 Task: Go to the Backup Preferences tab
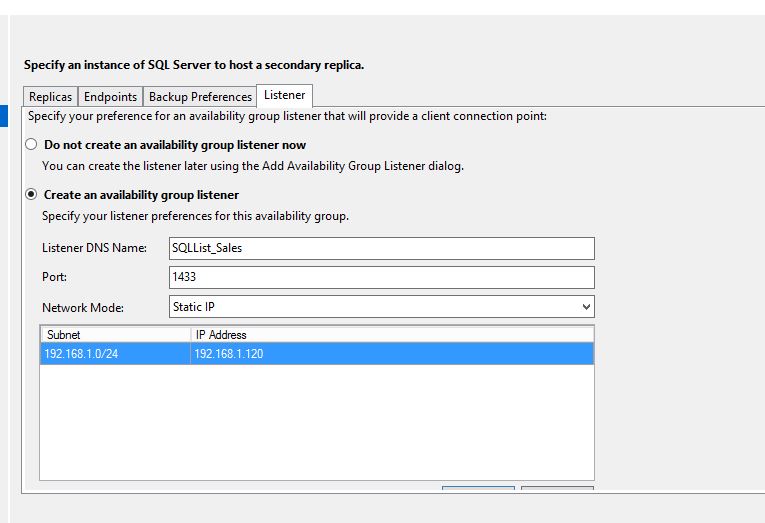tap(200, 97)
